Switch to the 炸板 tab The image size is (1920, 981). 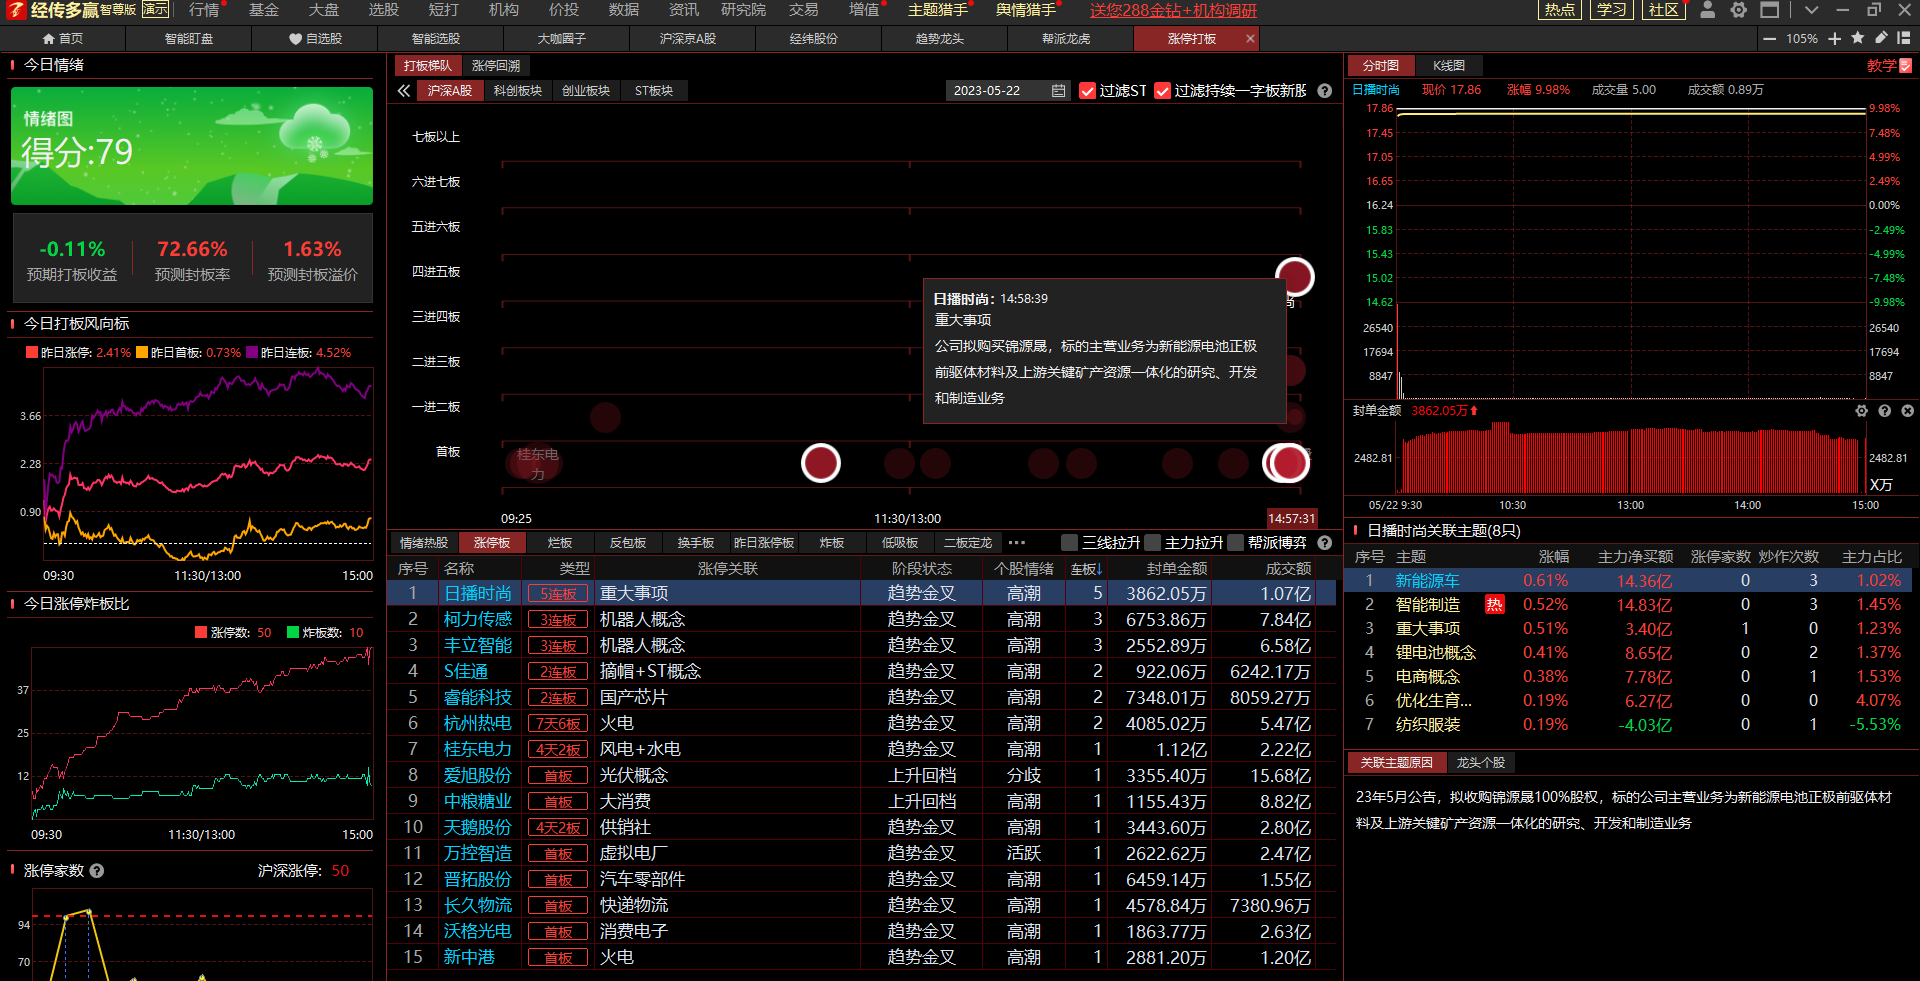point(832,543)
